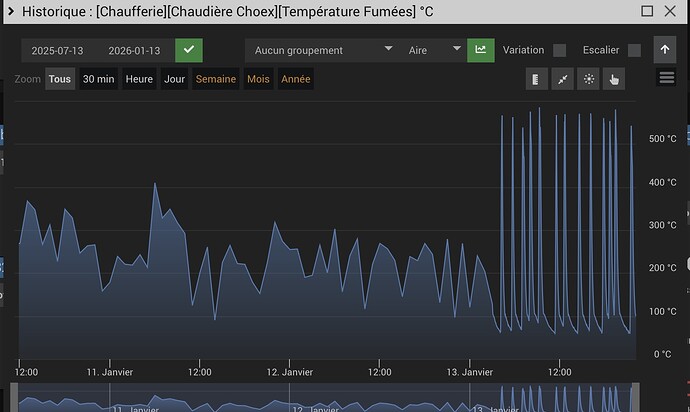The height and width of the screenshot is (412, 690).
Task: Click the ruler toolbar icon
Action: point(536,79)
